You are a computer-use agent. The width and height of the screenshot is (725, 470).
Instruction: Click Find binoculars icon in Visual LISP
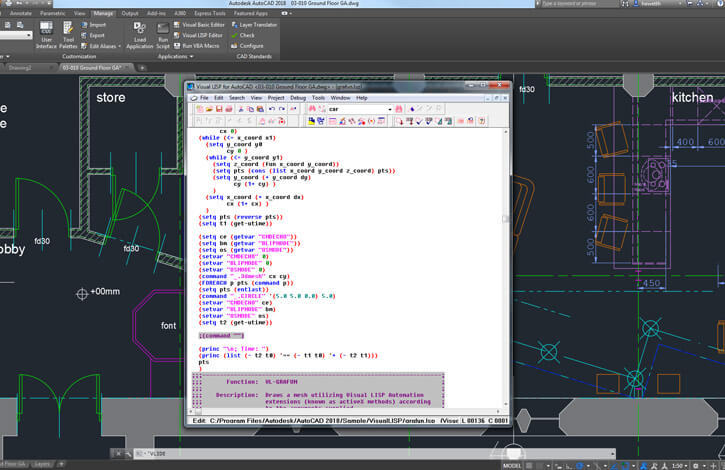pos(312,109)
